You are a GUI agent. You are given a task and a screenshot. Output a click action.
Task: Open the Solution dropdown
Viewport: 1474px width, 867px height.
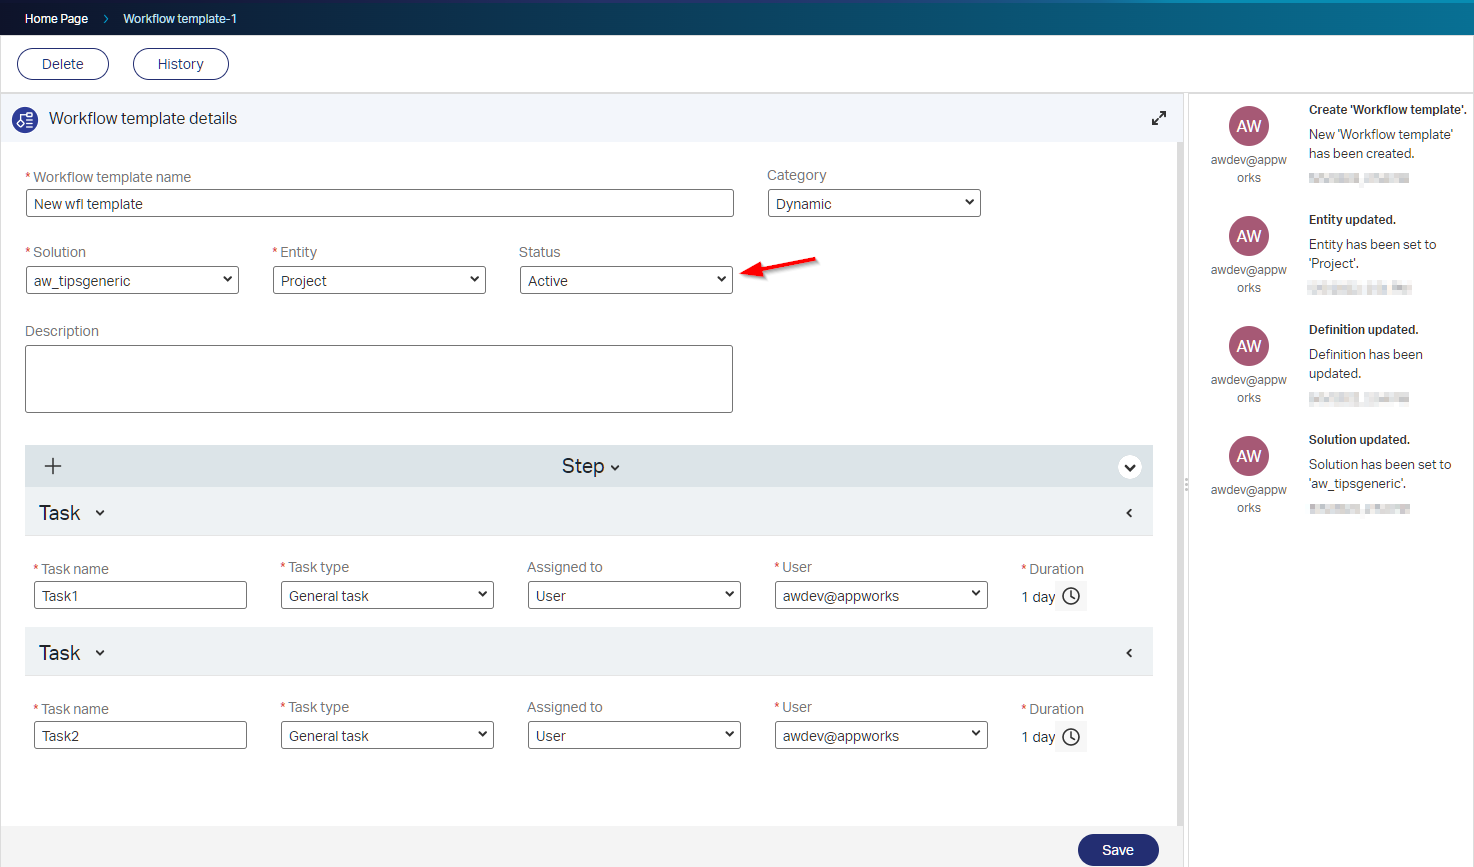pyautogui.click(x=132, y=280)
